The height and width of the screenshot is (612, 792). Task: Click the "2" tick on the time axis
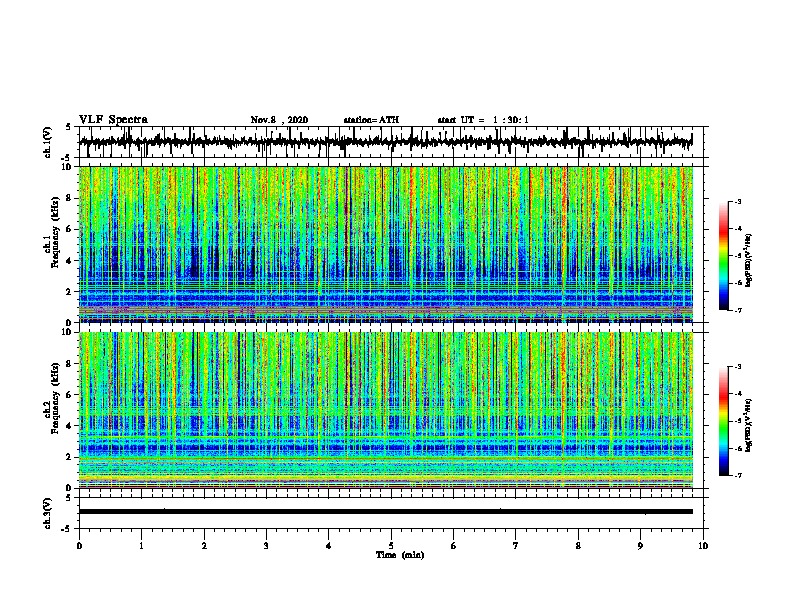tap(204, 546)
